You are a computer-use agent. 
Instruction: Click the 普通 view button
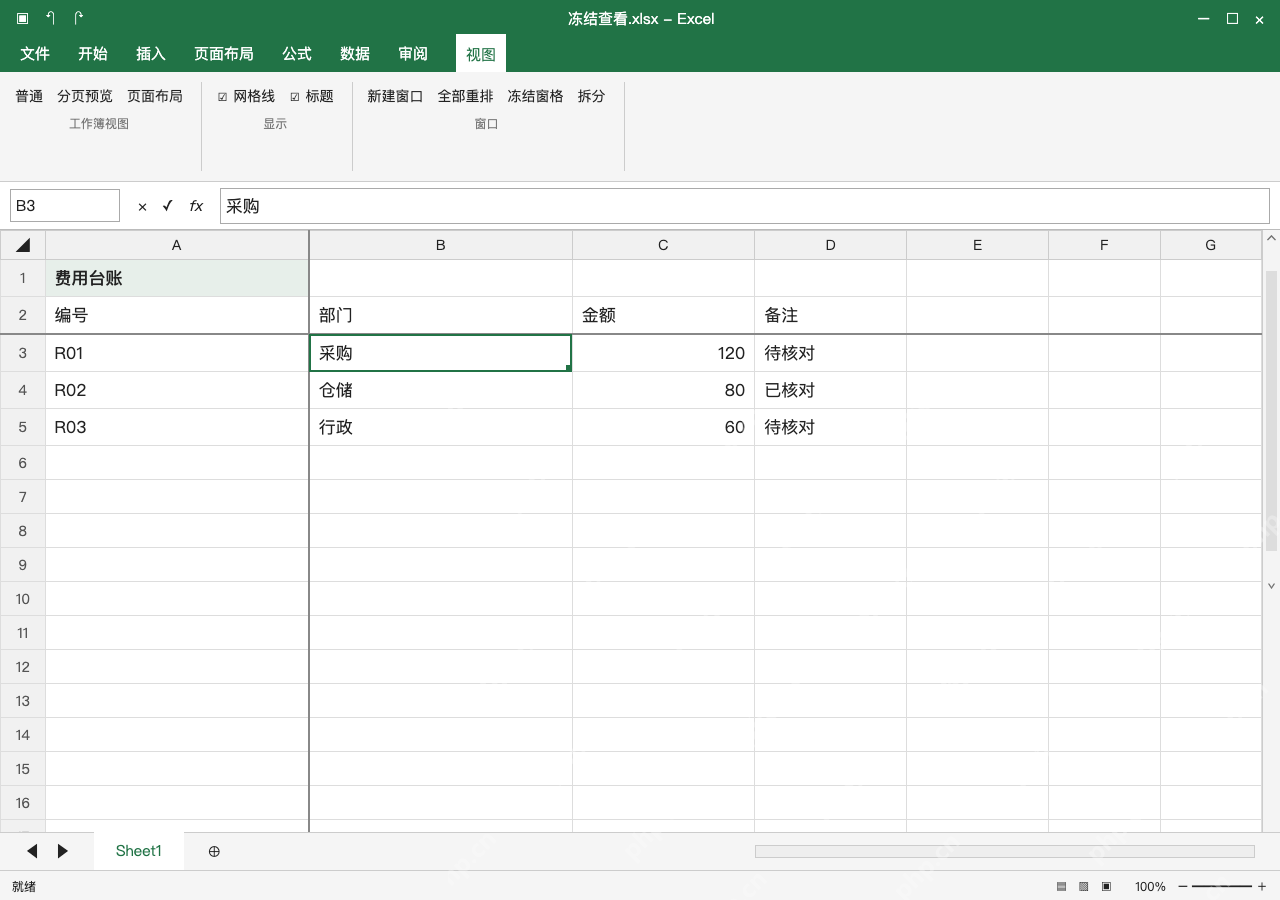(29, 96)
